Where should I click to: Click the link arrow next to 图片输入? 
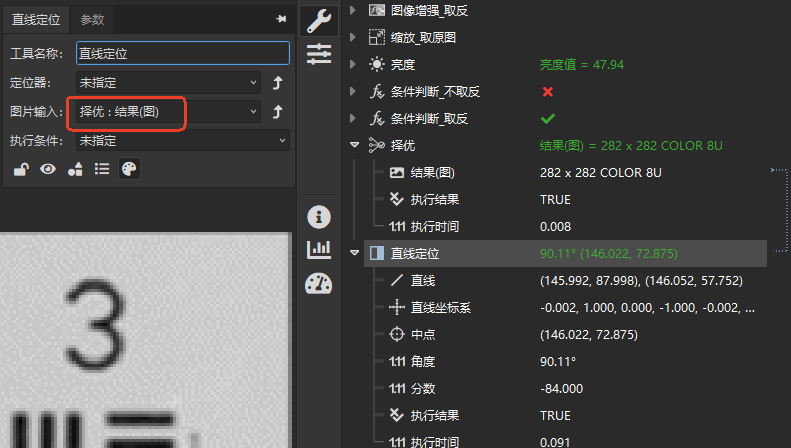point(277,111)
